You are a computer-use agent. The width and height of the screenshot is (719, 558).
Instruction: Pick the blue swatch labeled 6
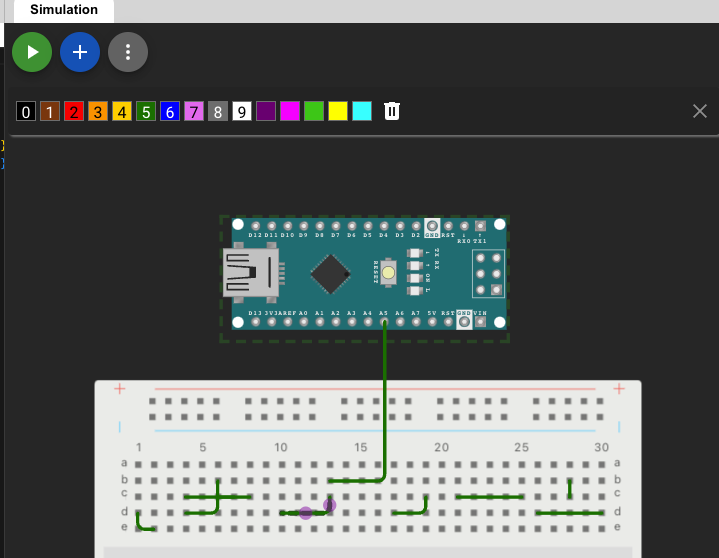tap(170, 111)
